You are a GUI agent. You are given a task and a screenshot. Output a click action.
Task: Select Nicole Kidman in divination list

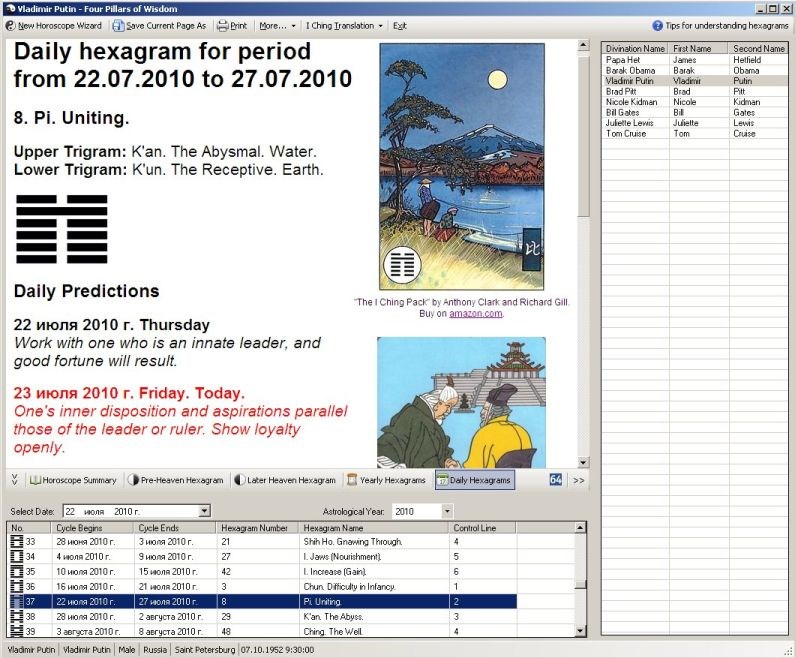point(694,102)
